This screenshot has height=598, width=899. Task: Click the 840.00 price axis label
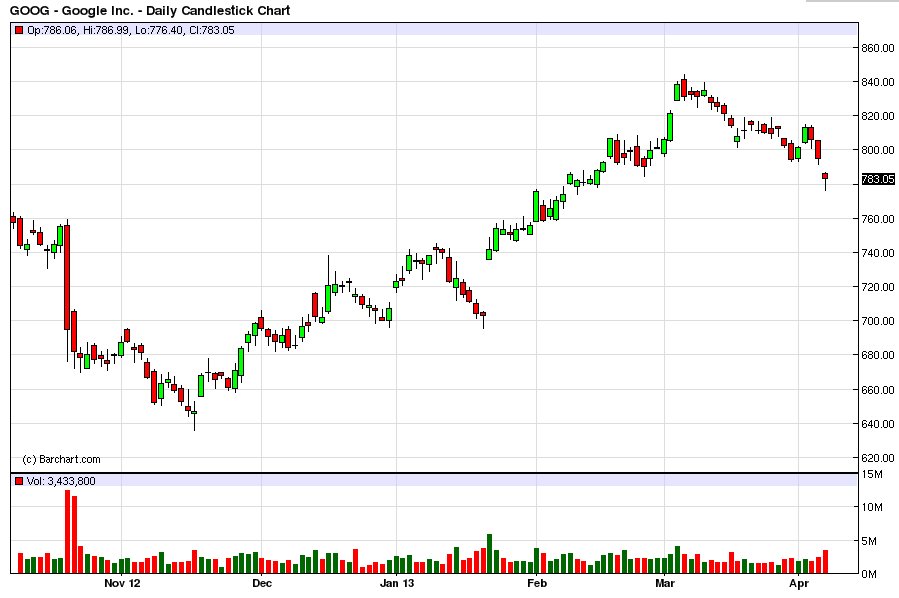(x=878, y=82)
